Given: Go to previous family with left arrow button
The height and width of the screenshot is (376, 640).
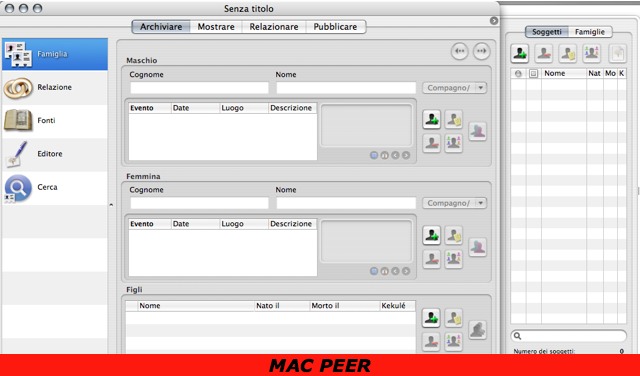Looking at the screenshot, I should (x=460, y=51).
